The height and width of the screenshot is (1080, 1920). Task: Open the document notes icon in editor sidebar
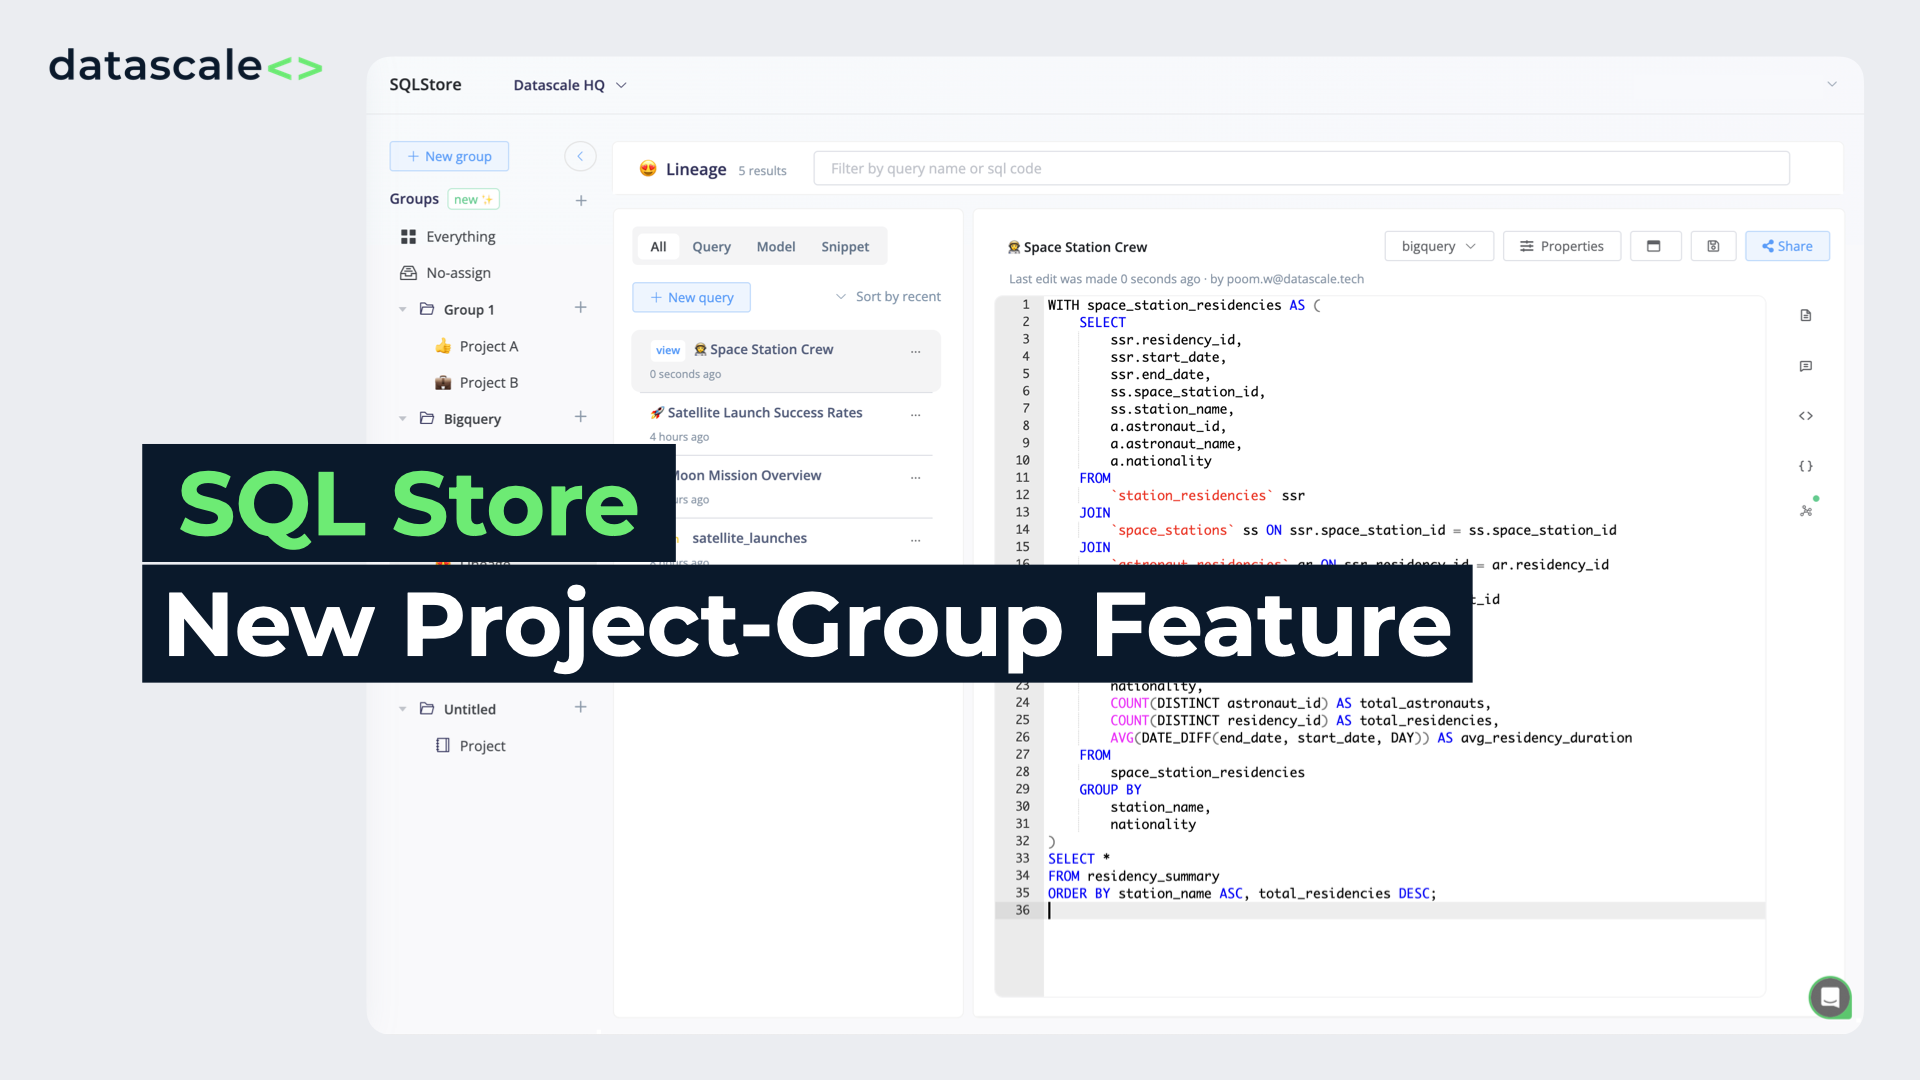pos(1806,316)
